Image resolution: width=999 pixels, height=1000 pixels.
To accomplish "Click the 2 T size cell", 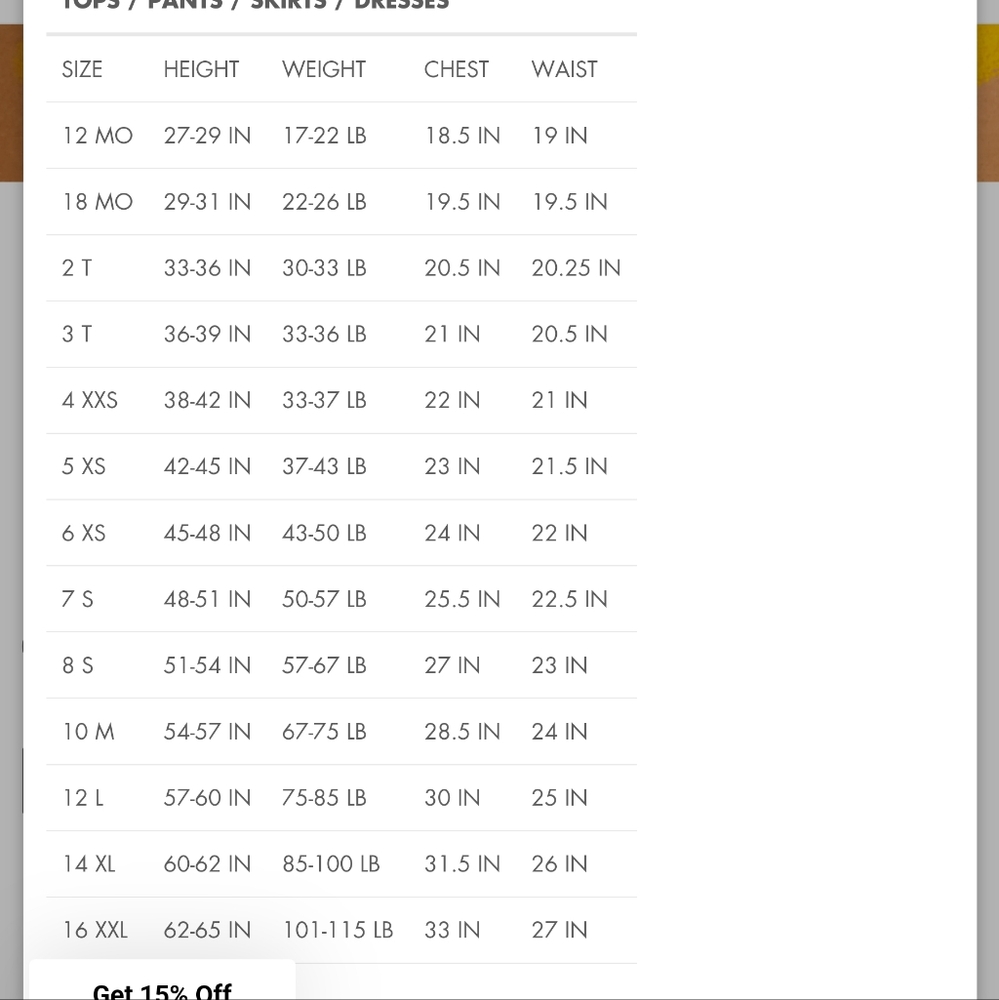I will pyautogui.click(x=77, y=268).
